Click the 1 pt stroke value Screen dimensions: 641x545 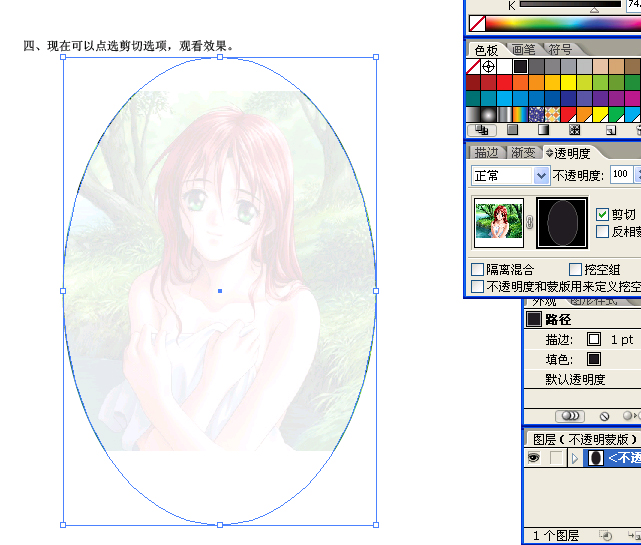[622, 339]
